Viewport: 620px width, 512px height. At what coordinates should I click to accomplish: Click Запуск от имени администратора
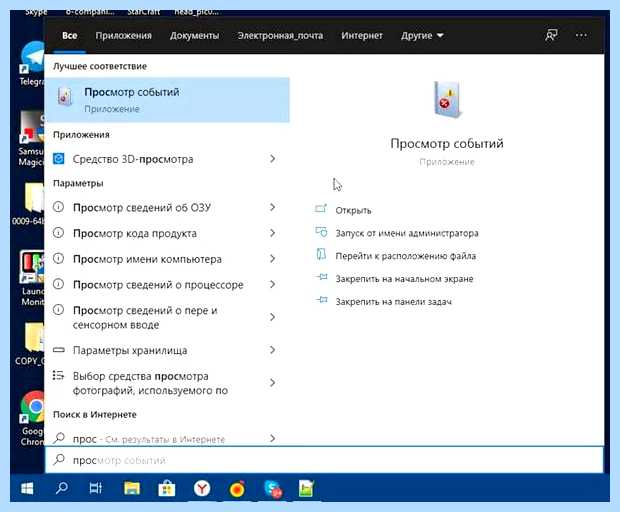(407, 233)
